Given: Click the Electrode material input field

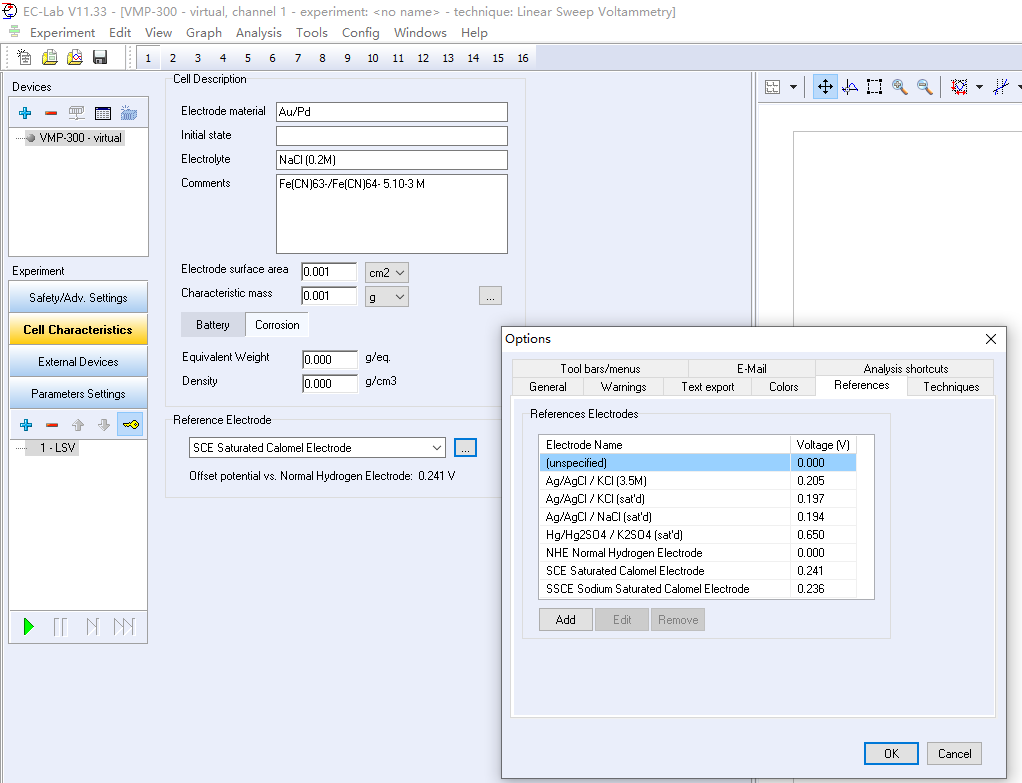Looking at the screenshot, I should coord(391,112).
